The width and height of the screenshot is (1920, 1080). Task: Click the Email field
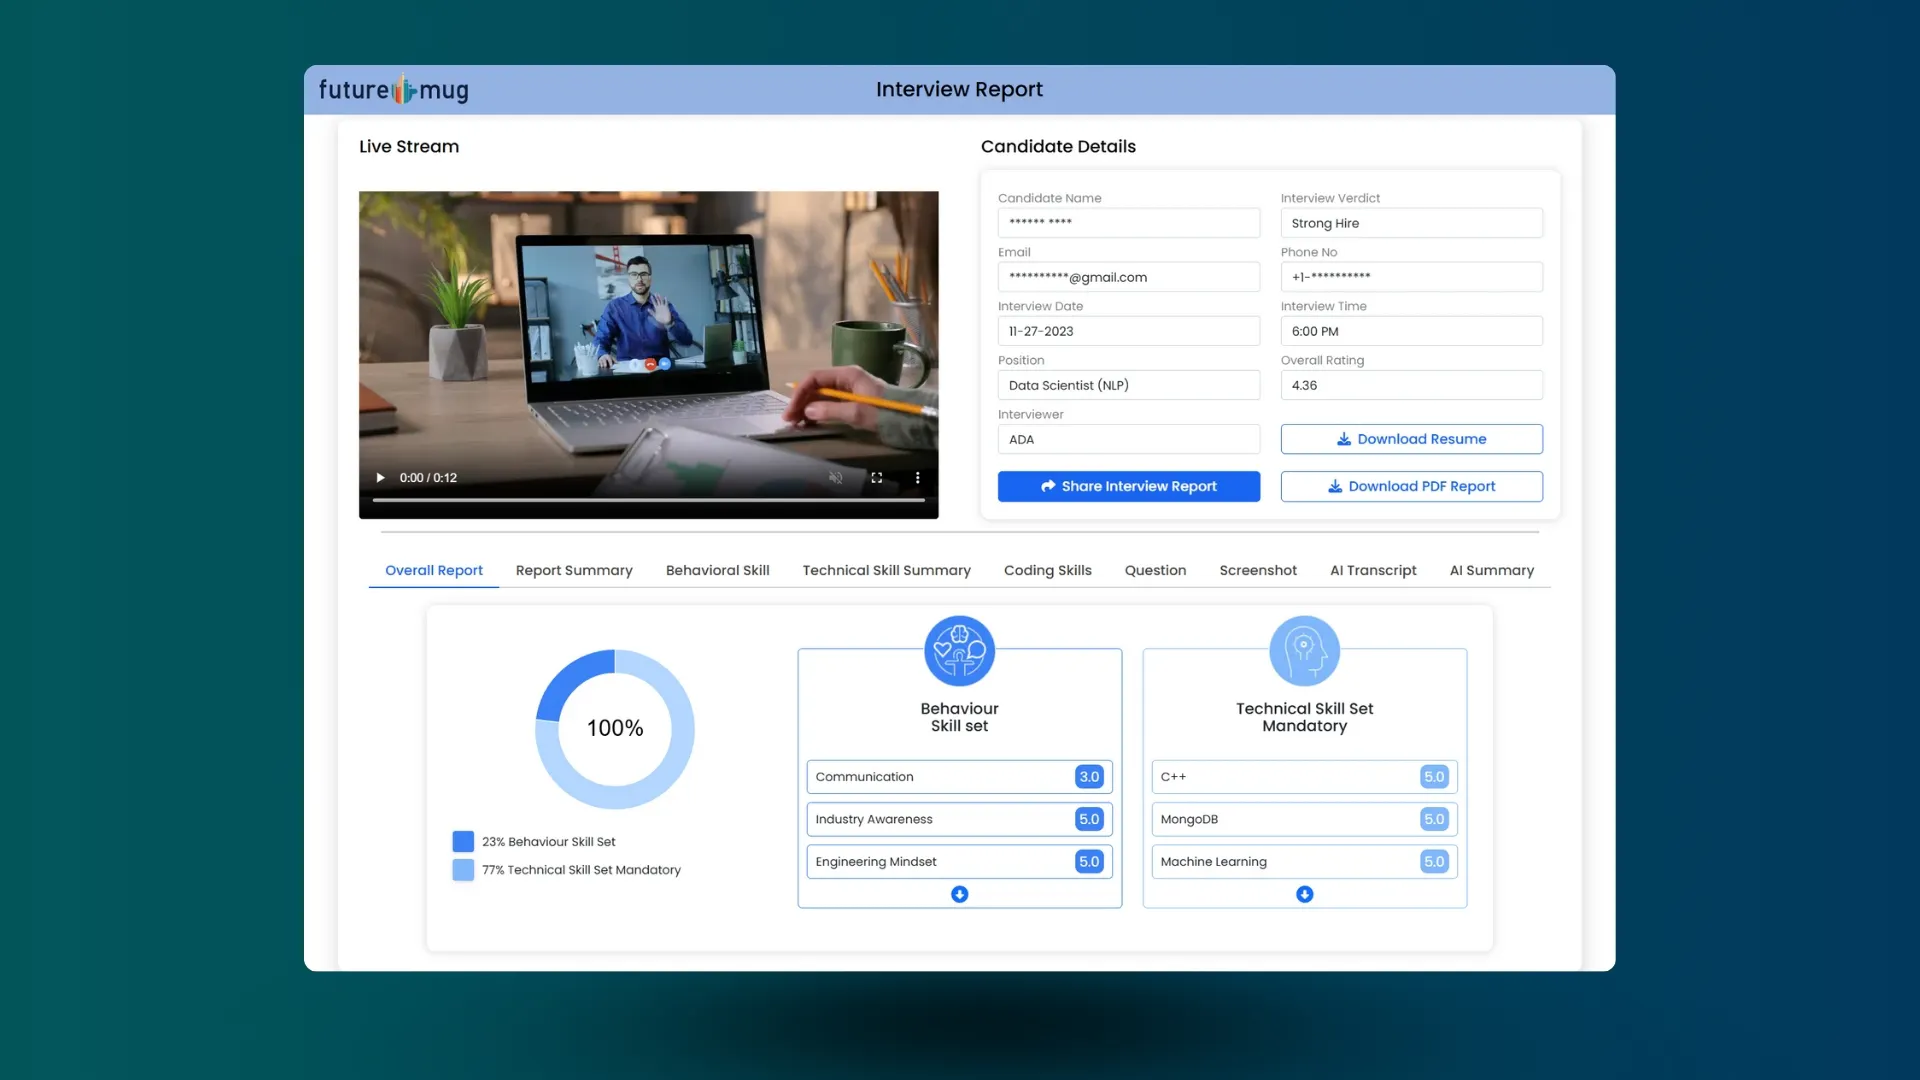click(x=1129, y=277)
